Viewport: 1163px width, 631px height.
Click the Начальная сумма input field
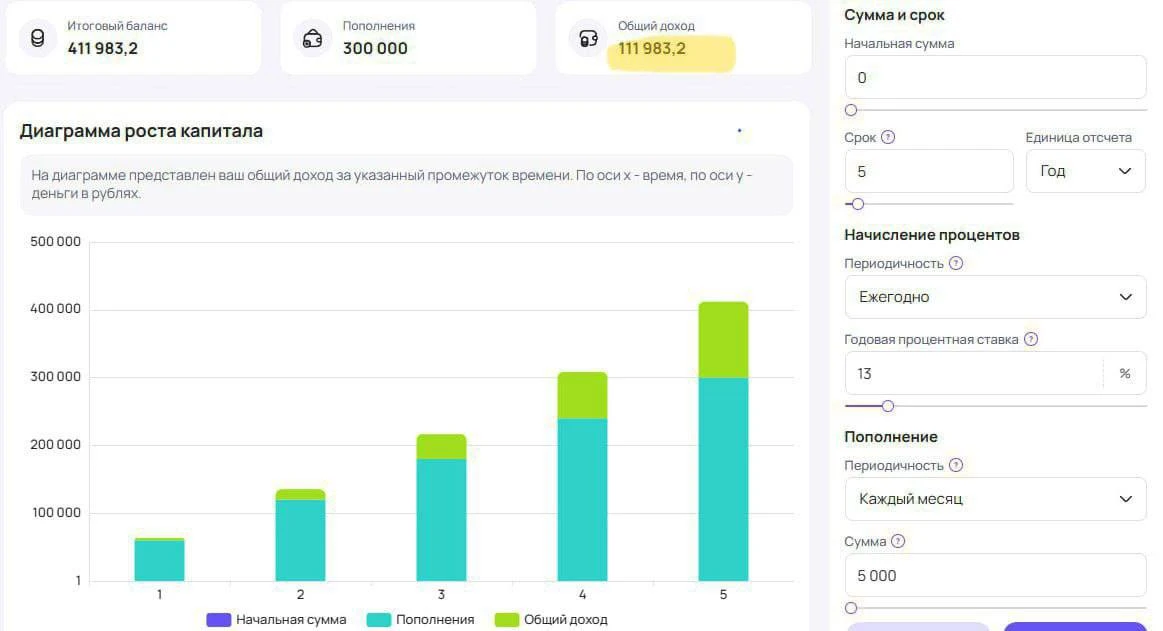[995, 77]
